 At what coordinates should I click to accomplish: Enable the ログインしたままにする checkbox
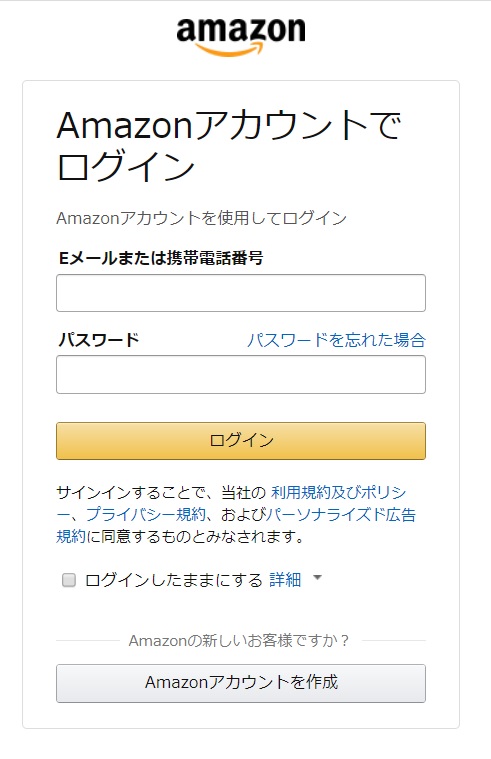[69, 579]
